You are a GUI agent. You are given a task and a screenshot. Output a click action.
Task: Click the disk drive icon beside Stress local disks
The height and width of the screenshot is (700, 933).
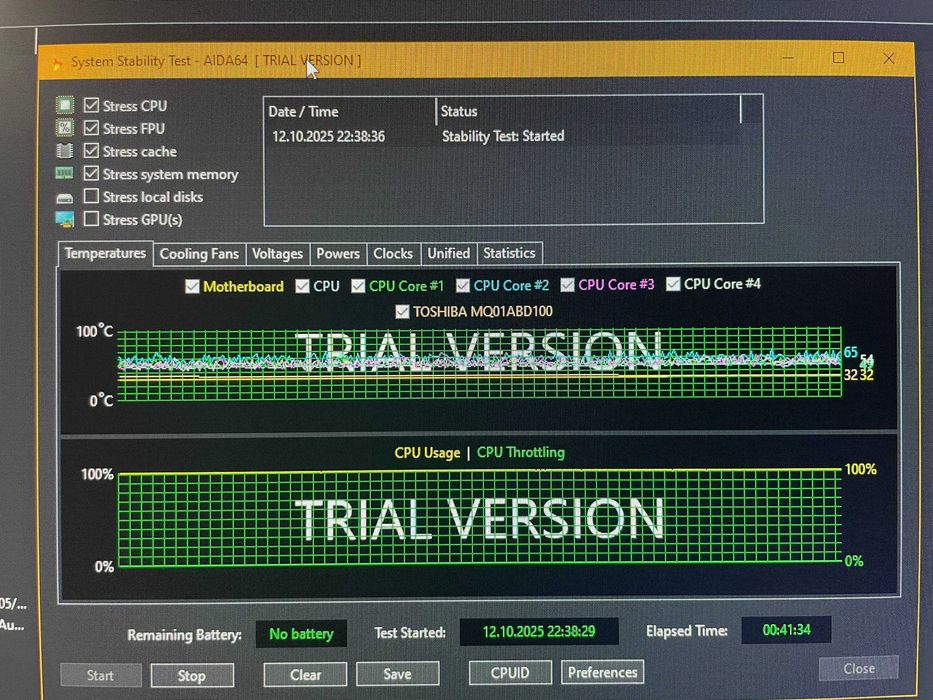pos(65,198)
